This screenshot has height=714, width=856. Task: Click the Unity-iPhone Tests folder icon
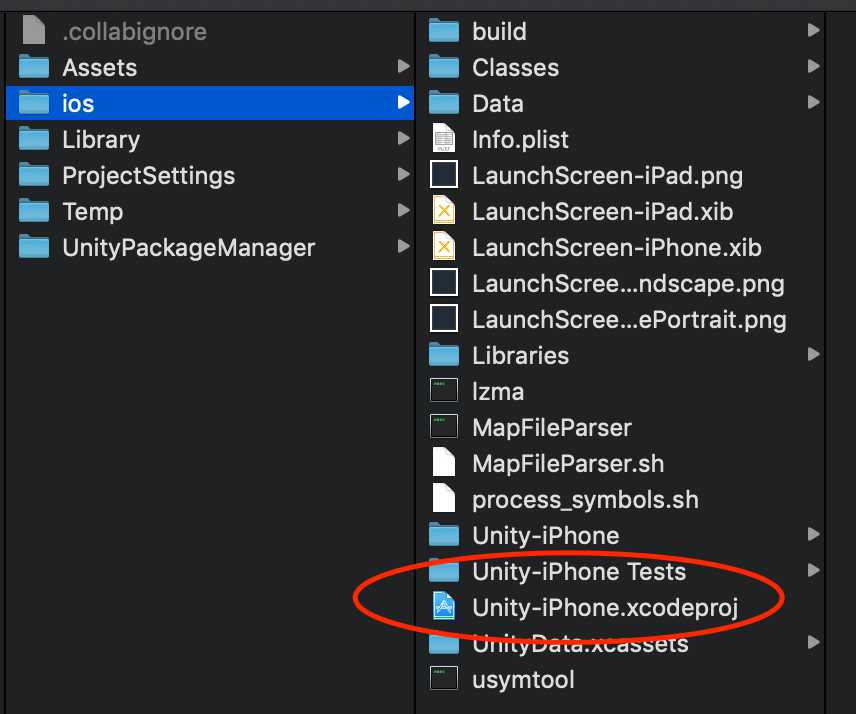tap(444, 571)
